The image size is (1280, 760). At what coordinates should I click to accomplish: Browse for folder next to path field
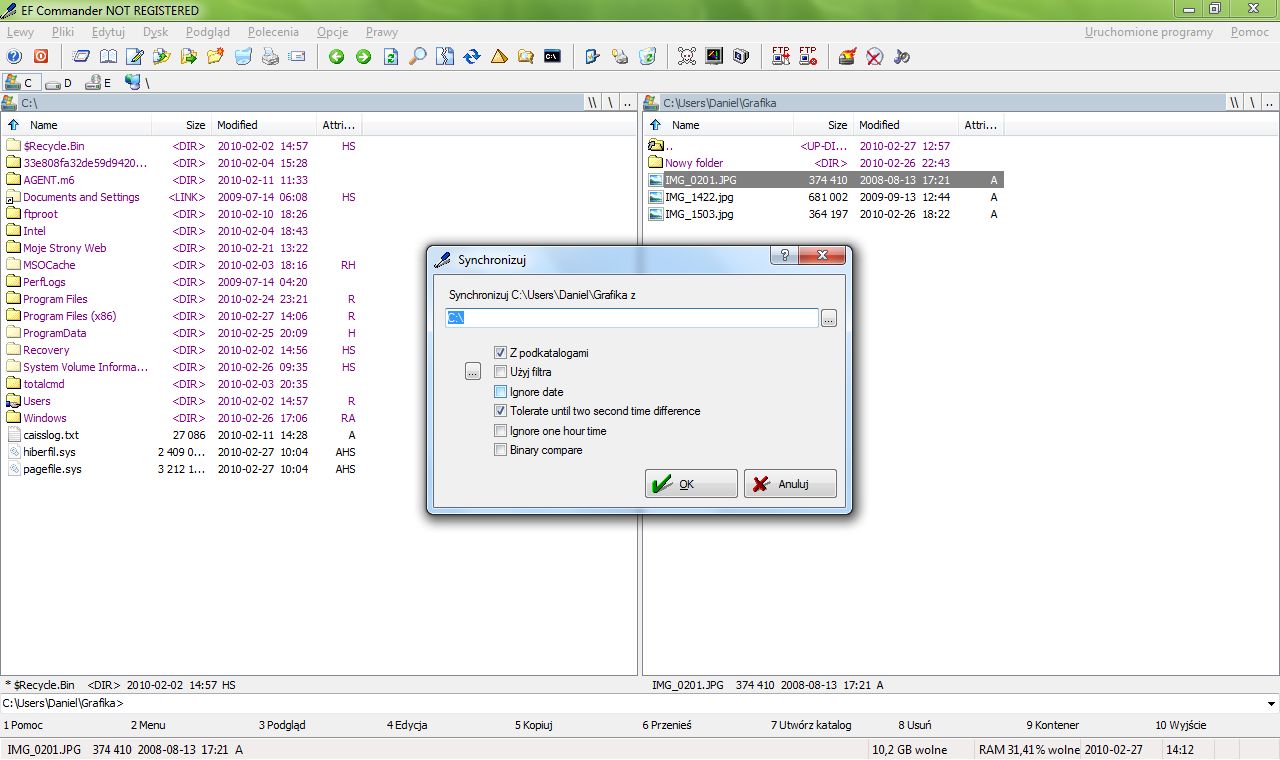coord(829,318)
